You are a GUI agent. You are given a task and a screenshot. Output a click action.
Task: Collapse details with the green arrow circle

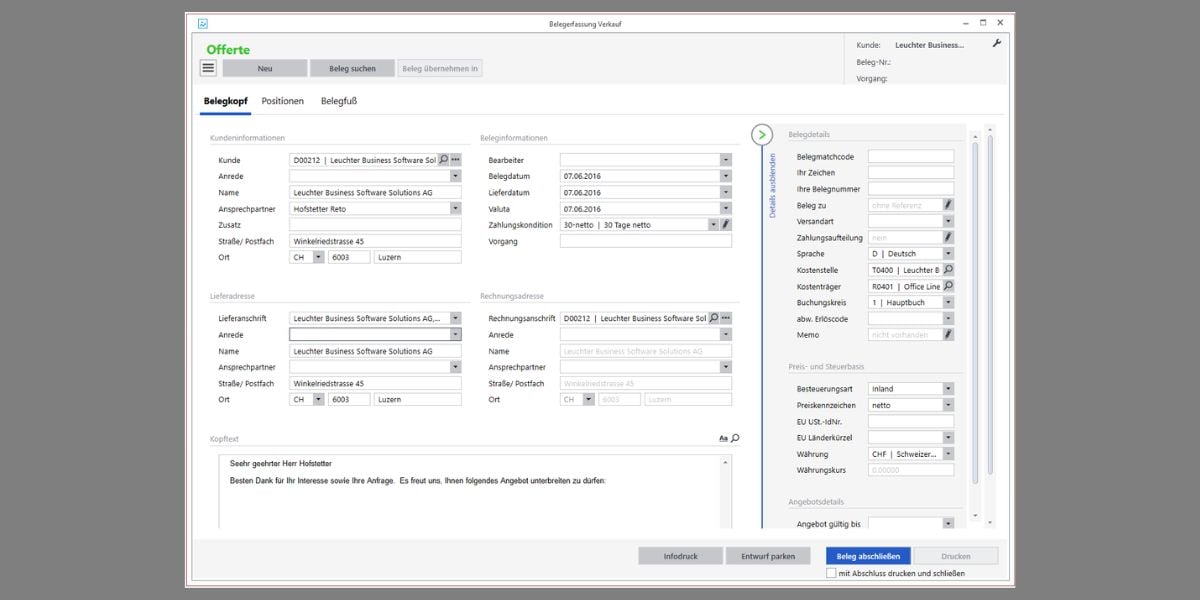click(x=762, y=134)
